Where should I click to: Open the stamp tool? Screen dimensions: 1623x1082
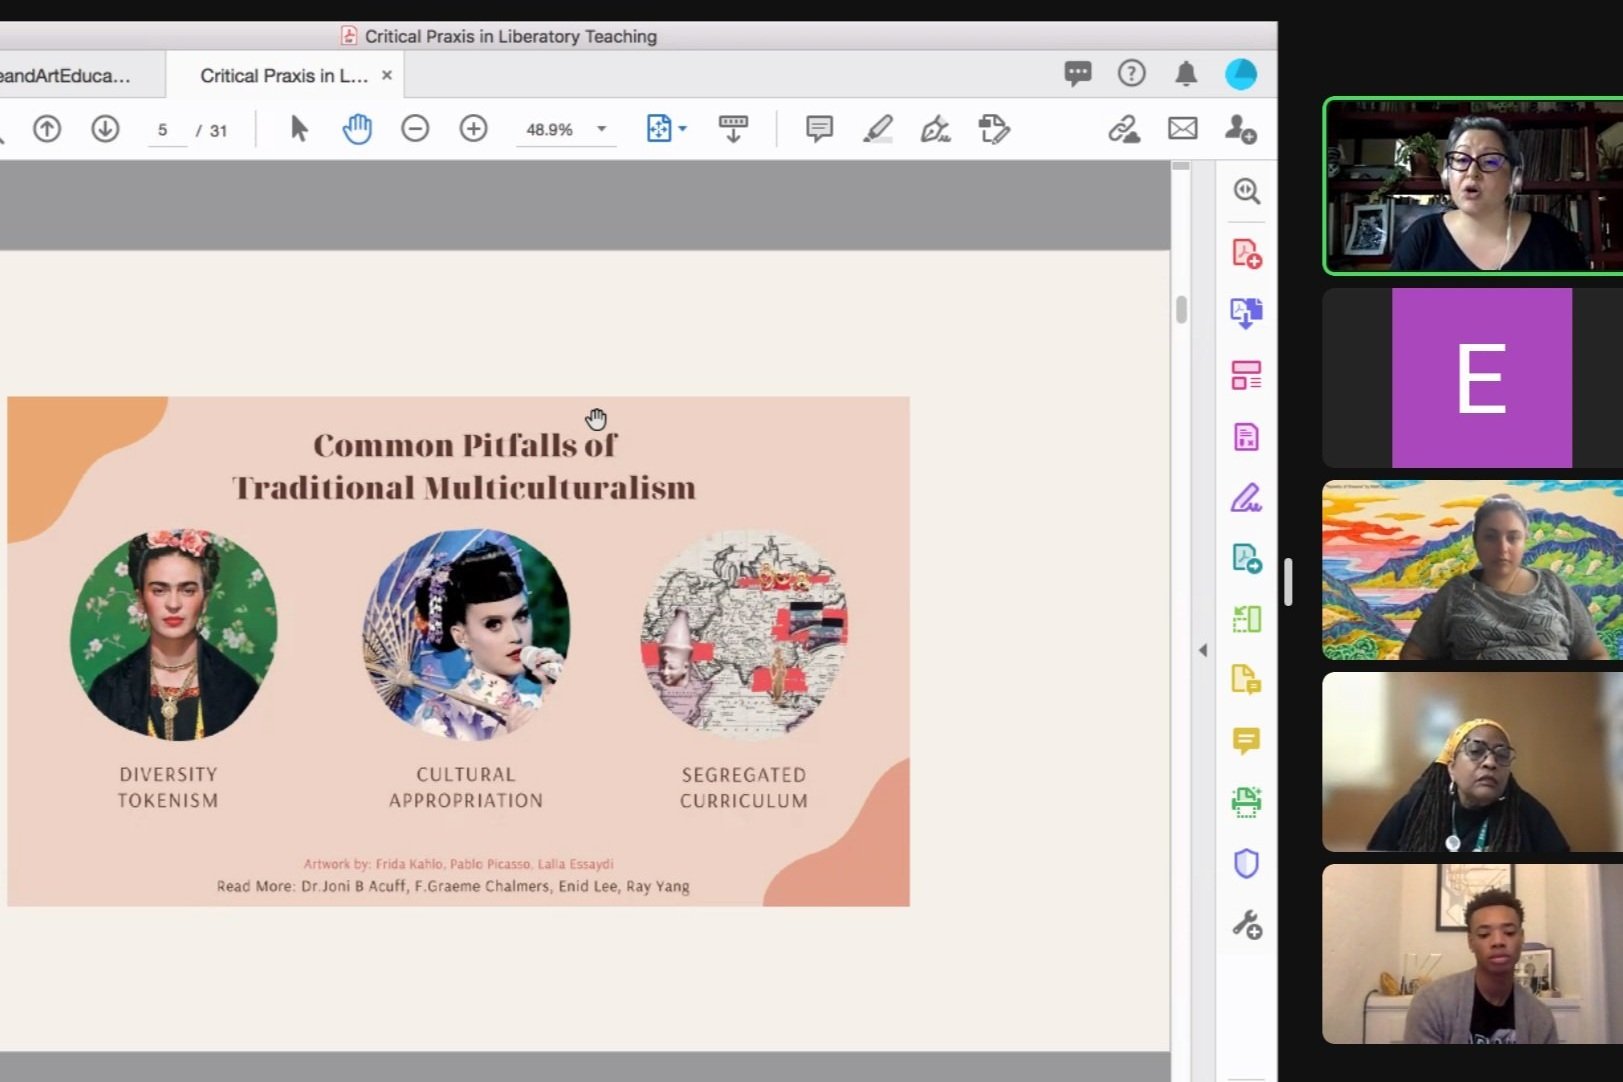pos(994,129)
